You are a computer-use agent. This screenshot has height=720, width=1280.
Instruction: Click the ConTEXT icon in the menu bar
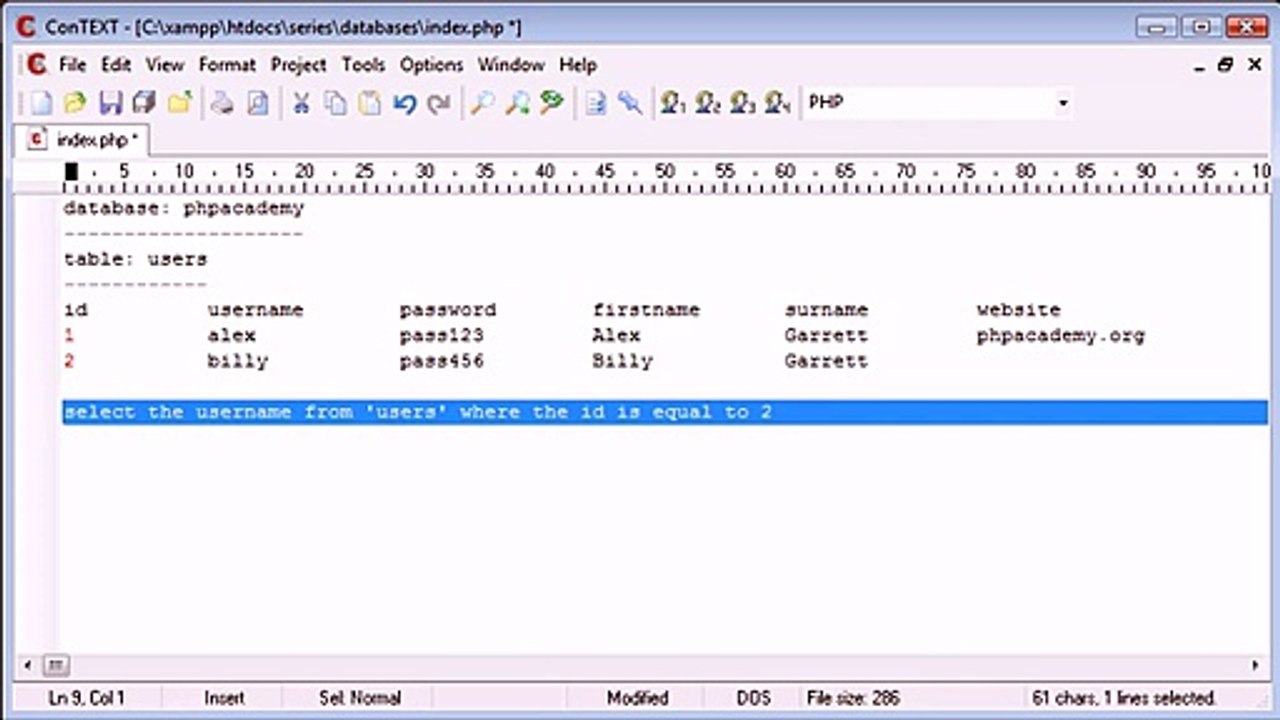tap(36, 64)
